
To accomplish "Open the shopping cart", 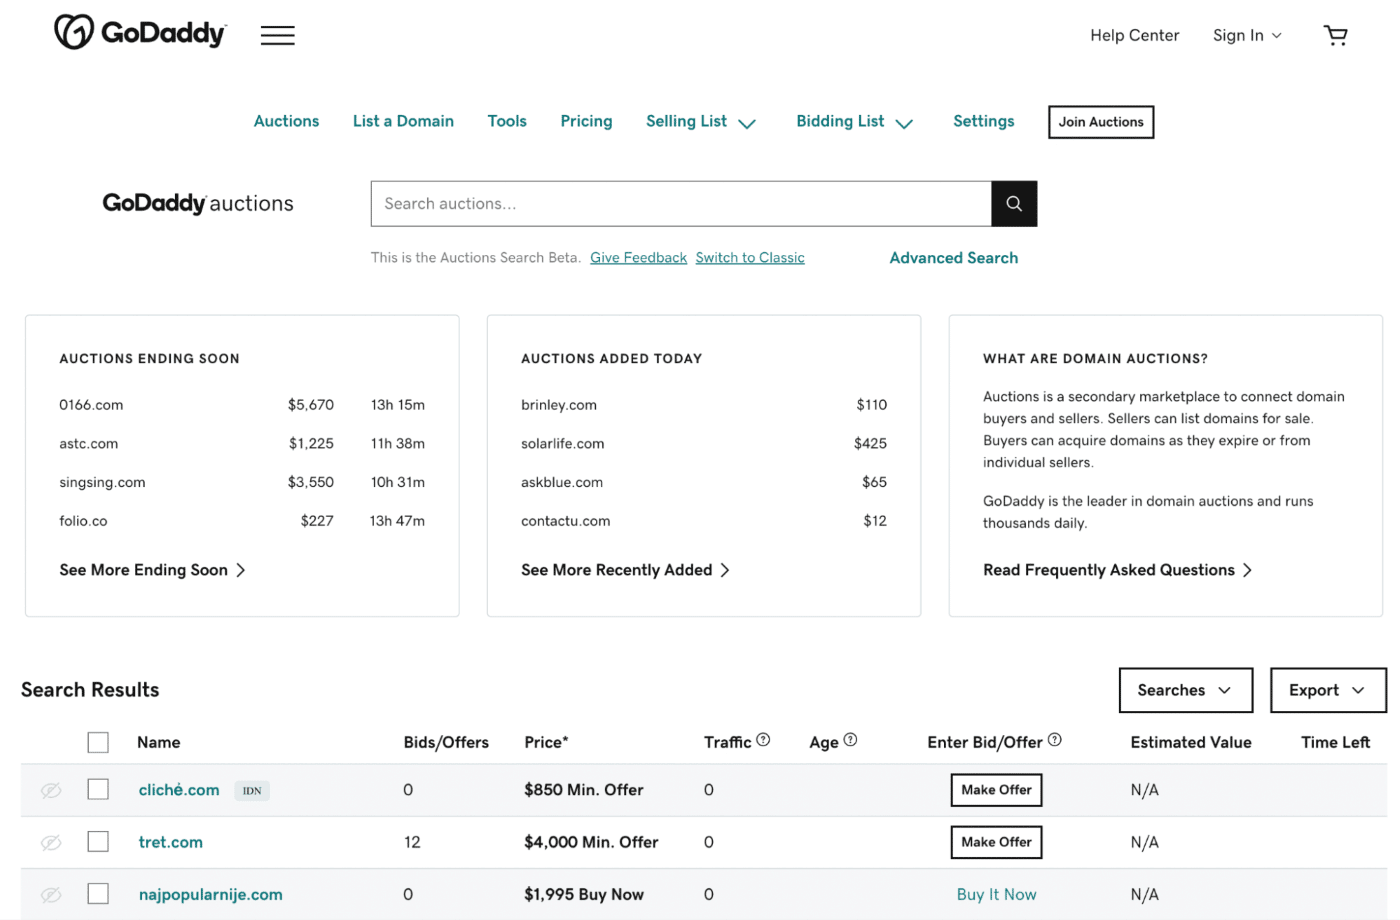I will [1336, 34].
